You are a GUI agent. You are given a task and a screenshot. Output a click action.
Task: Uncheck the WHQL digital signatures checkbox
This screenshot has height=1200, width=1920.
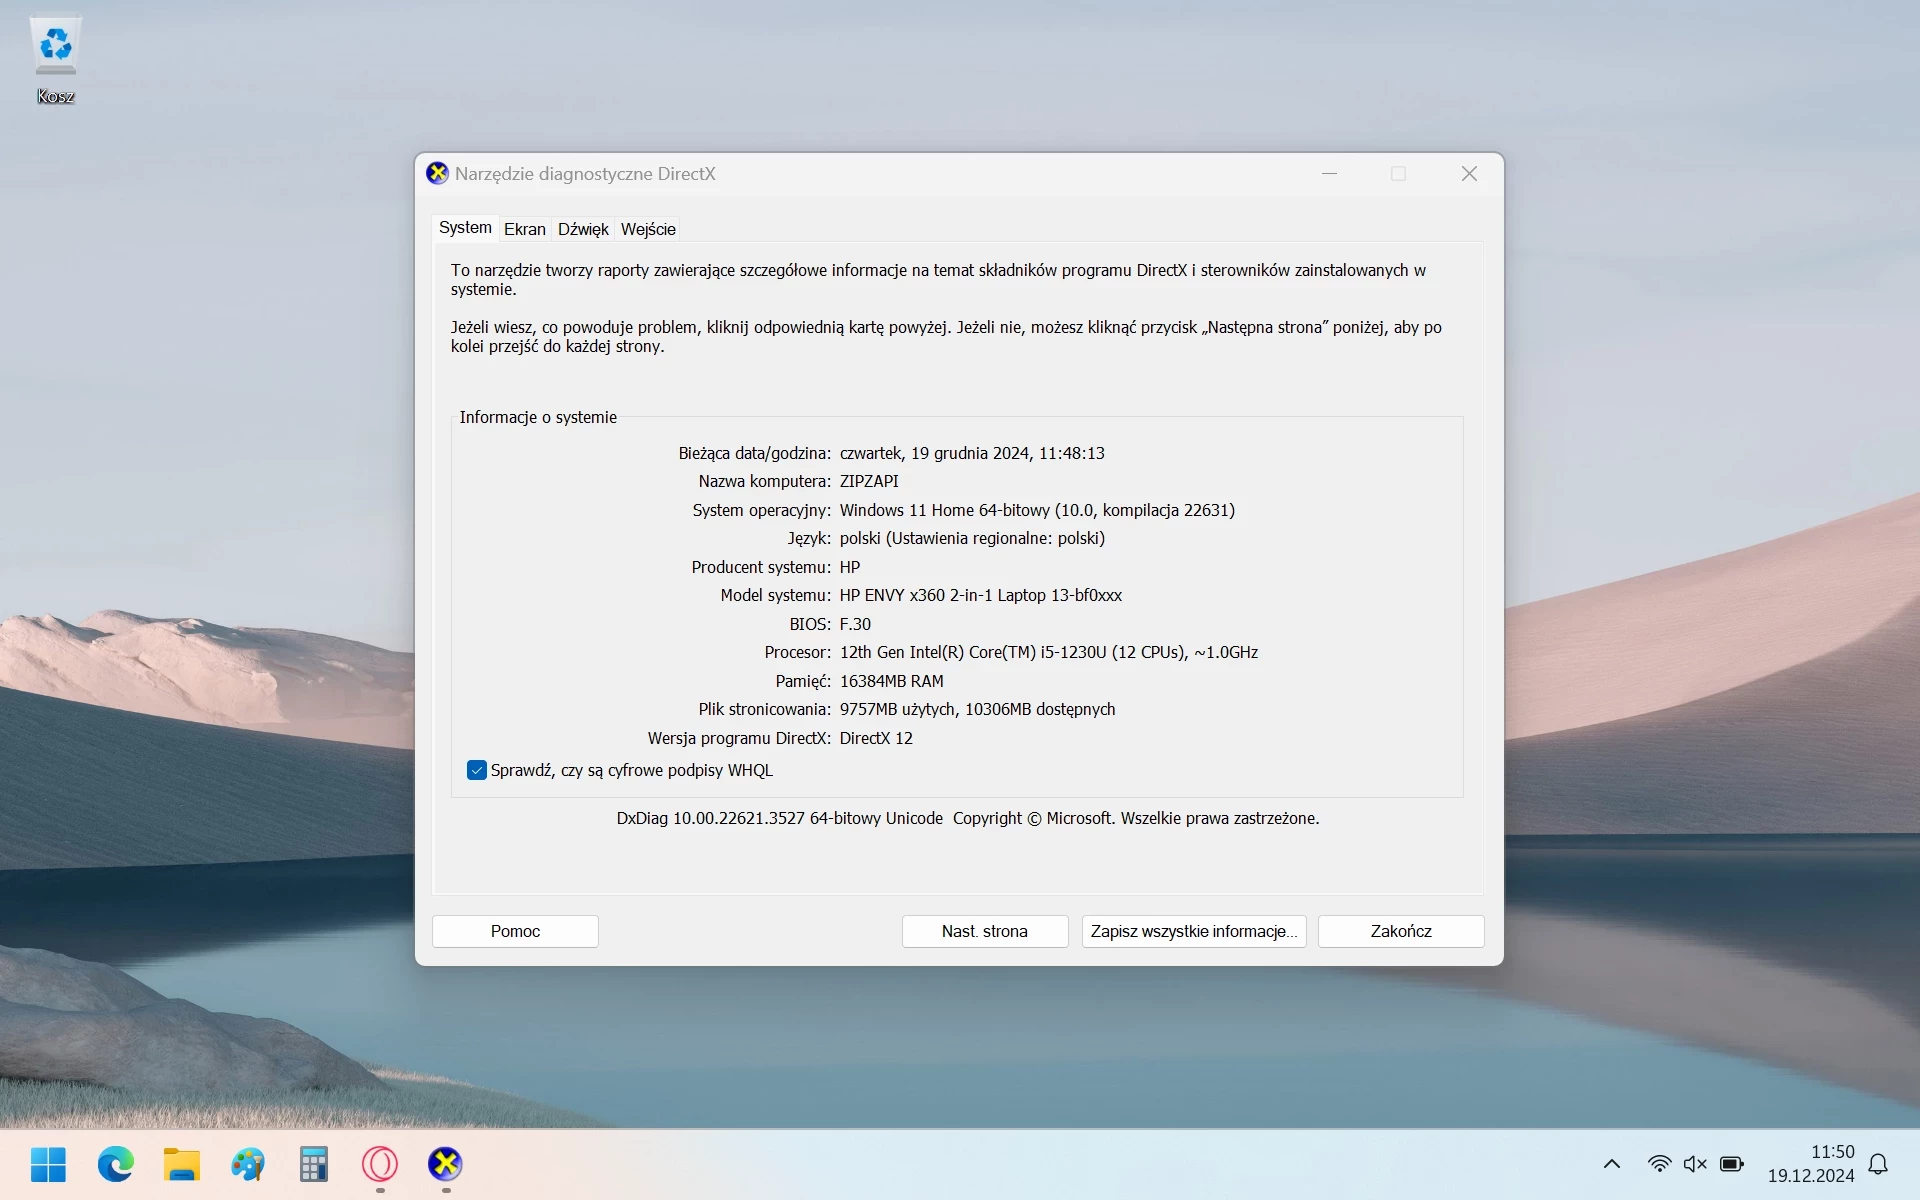click(x=477, y=770)
